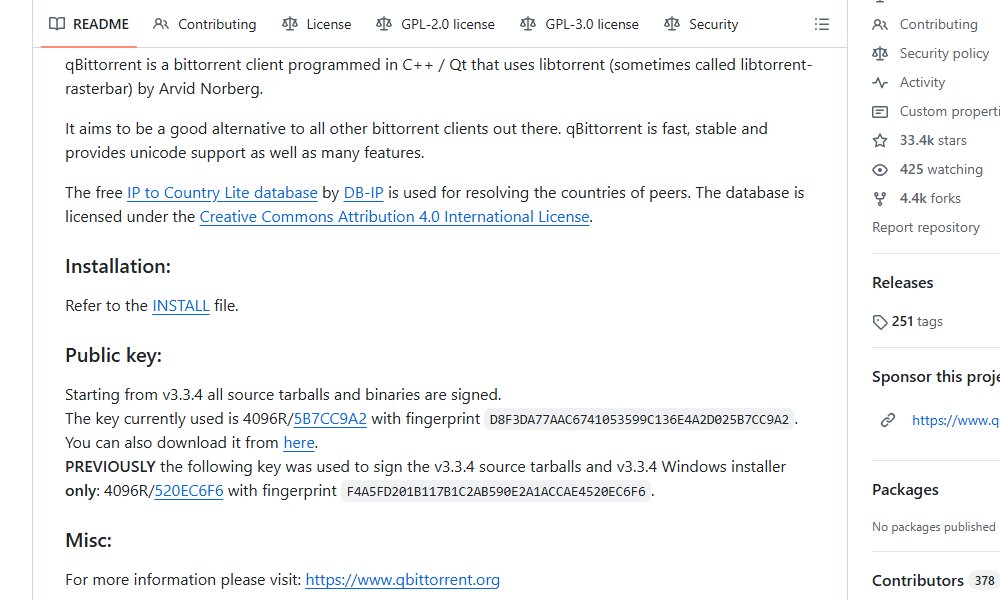This screenshot has width=1000, height=600.
Task: Open the IP to Country Lite database link
Action: [x=222, y=193]
